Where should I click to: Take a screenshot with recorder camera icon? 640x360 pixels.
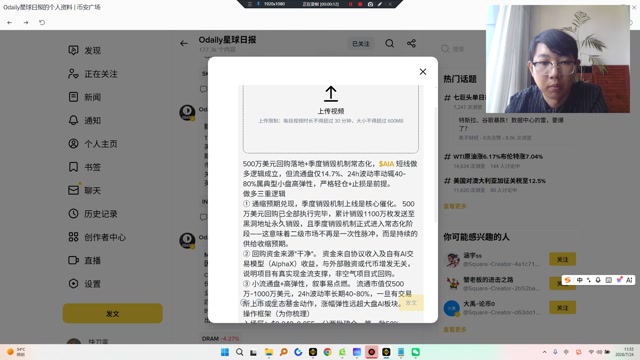pyautogui.click(x=370, y=4)
